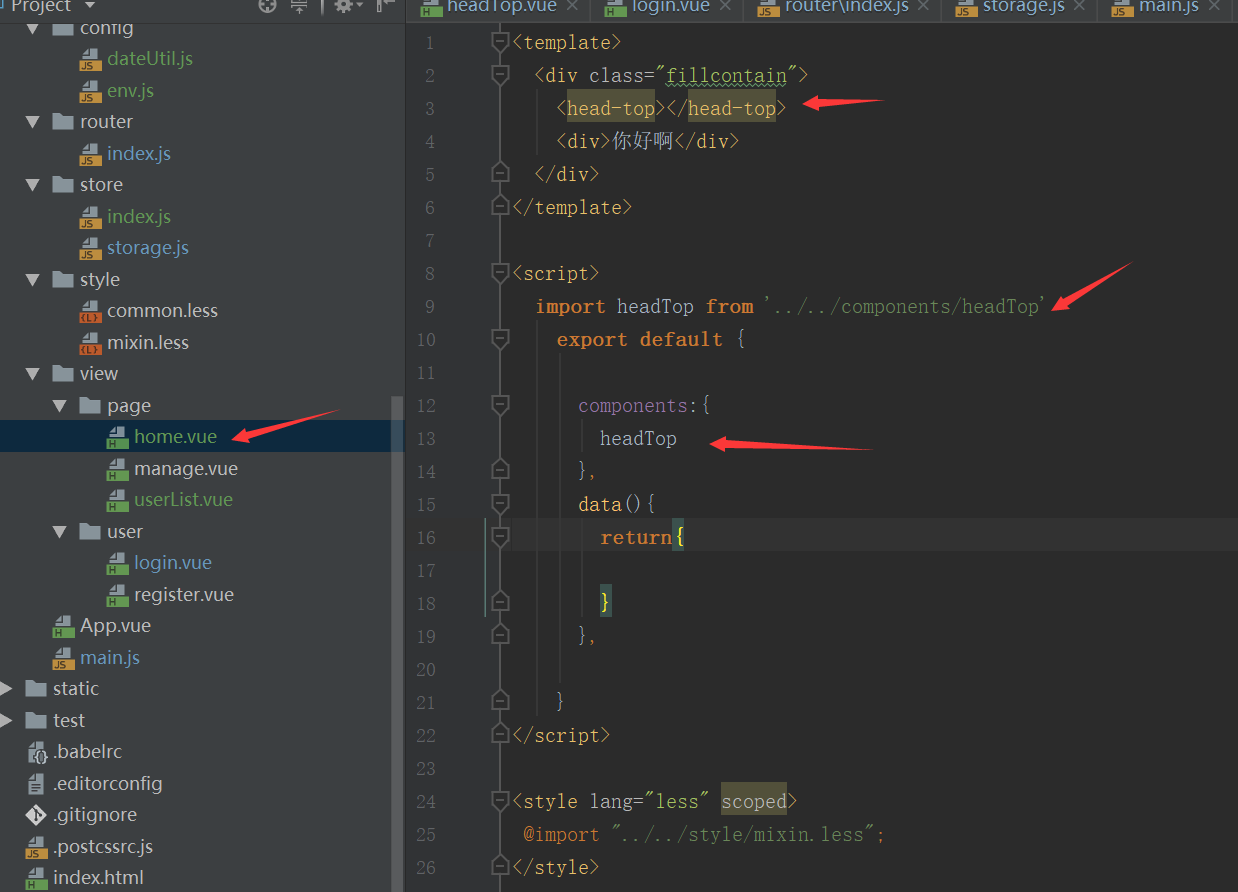
Task: Click the register.vue file icon
Action: (x=118, y=595)
